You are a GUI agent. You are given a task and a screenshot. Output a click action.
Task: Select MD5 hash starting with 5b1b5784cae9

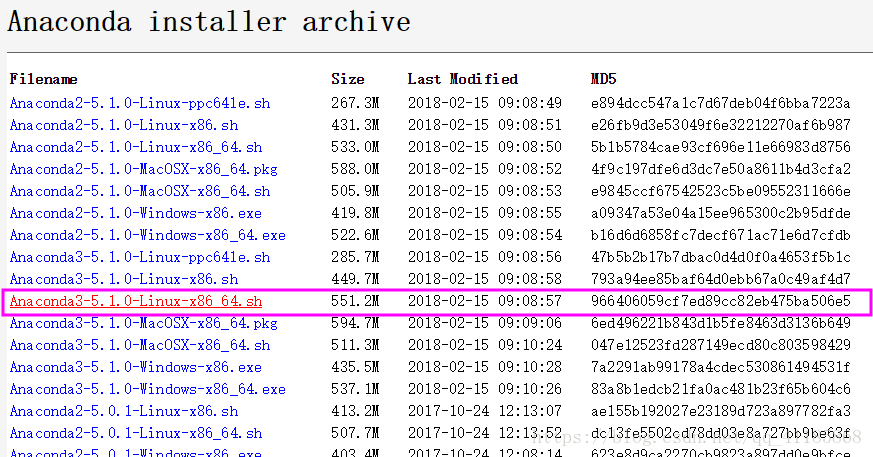coord(721,147)
